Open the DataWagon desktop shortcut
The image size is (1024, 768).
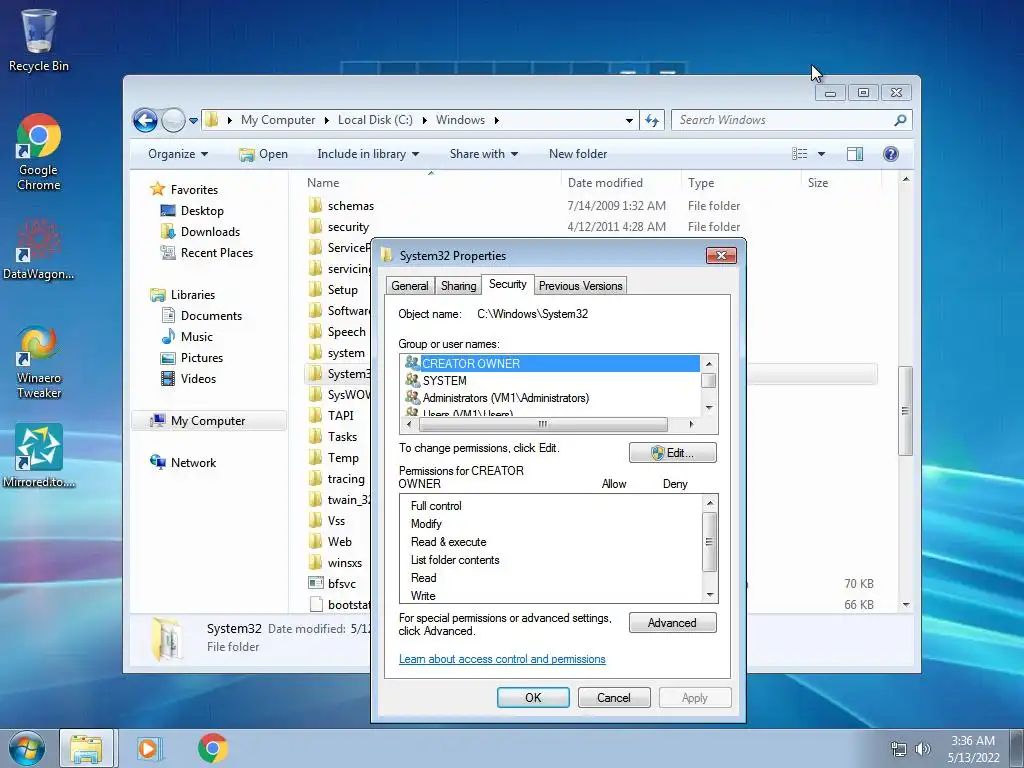click(39, 249)
